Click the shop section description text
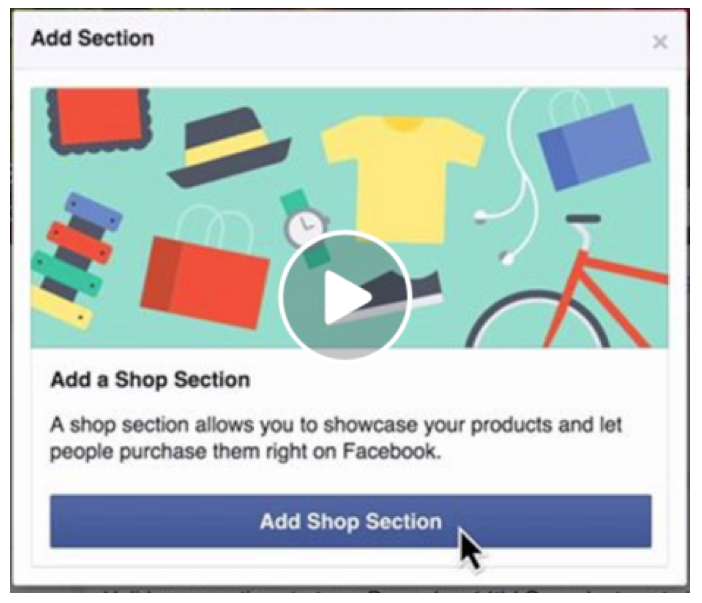 (x=336, y=438)
